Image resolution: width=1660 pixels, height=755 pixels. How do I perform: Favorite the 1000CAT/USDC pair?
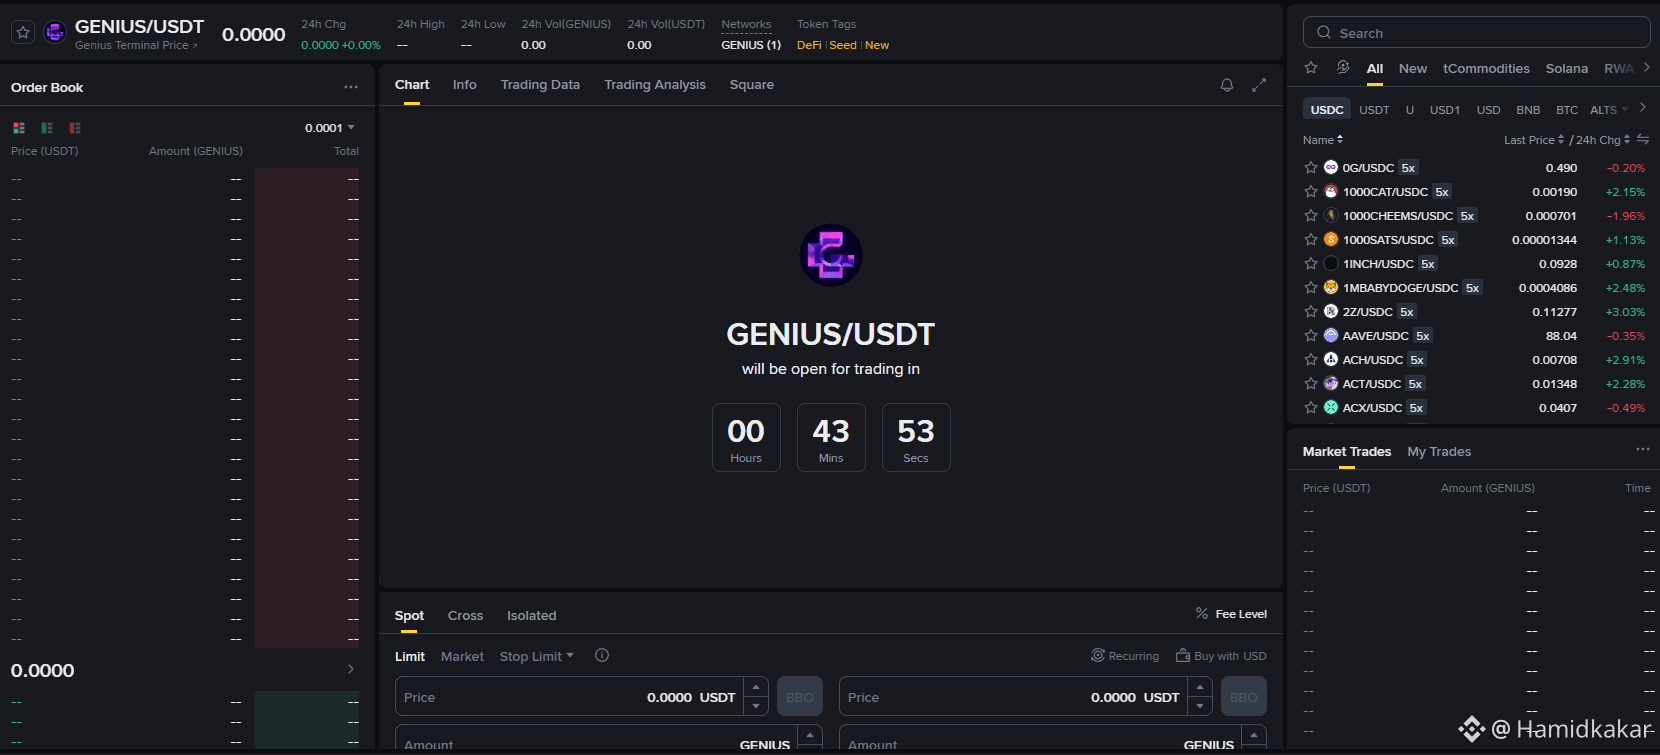(x=1311, y=192)
